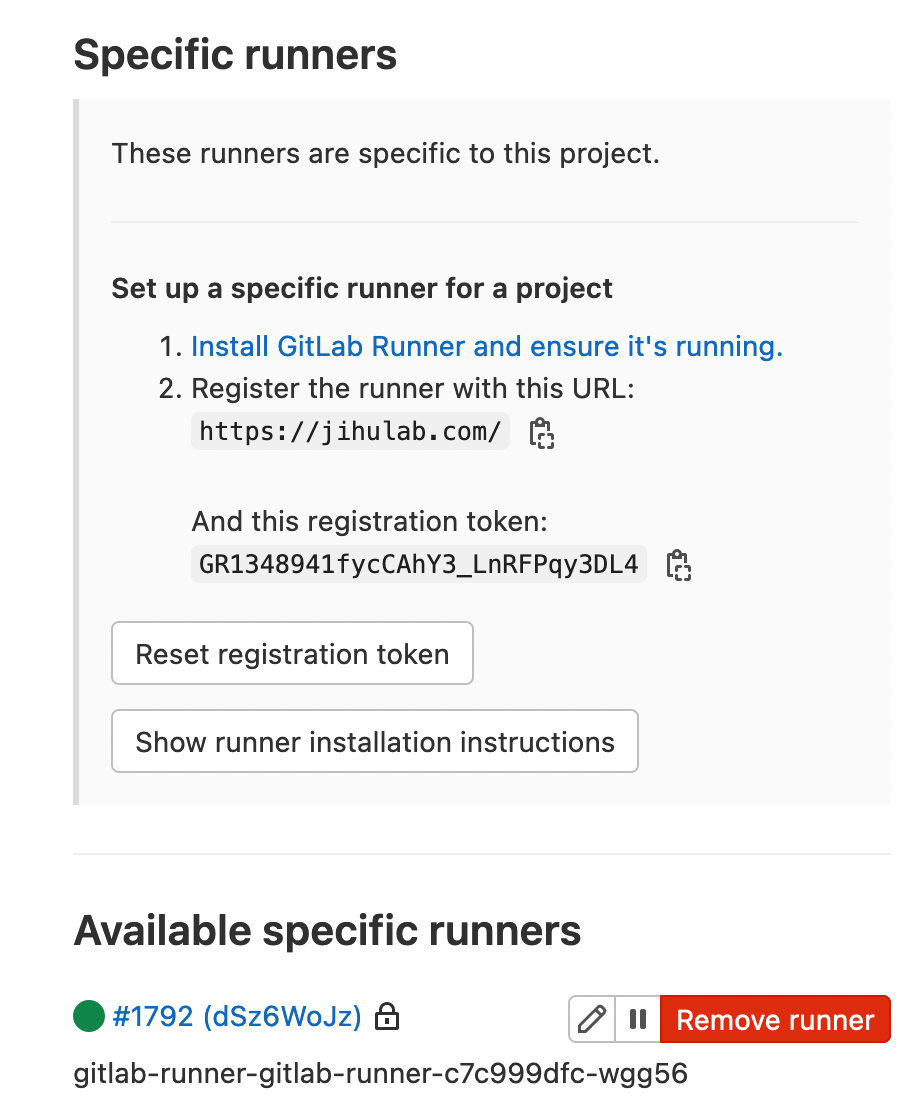Click the Set up a specific runner title

click(362, 289)
